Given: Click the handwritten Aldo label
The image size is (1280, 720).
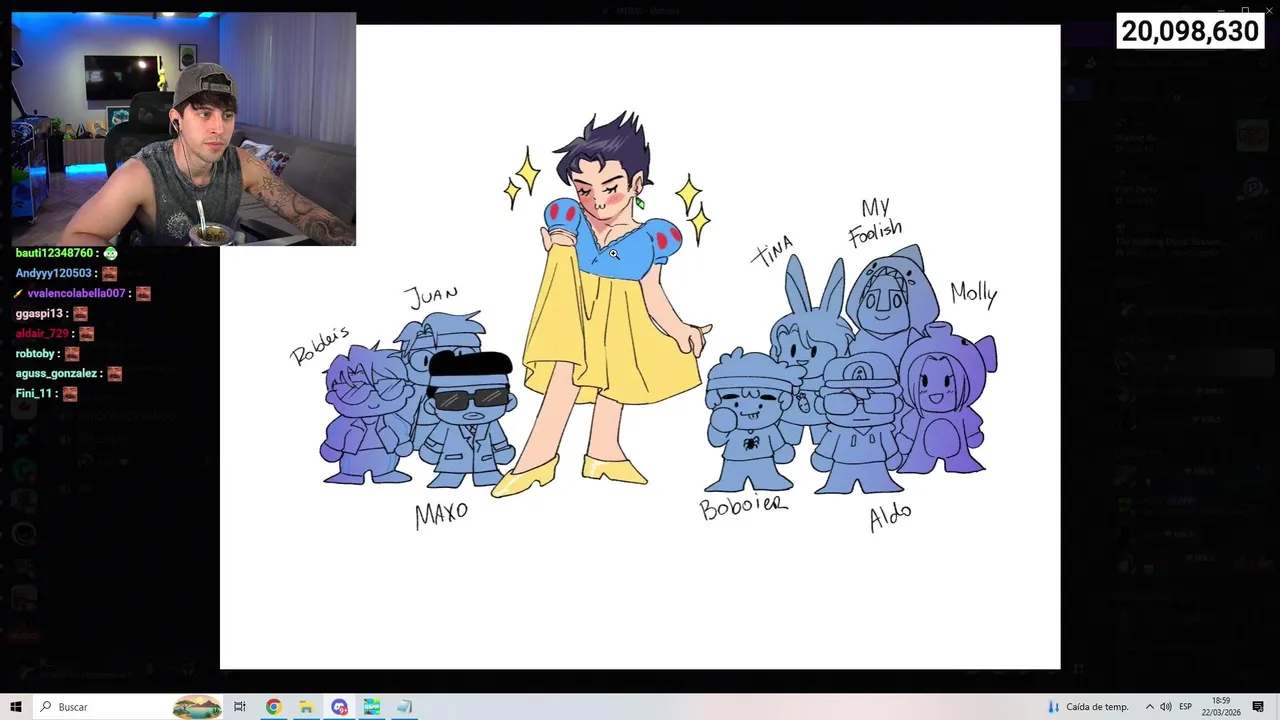Looking at the screenshot, I should pos(890,516).
